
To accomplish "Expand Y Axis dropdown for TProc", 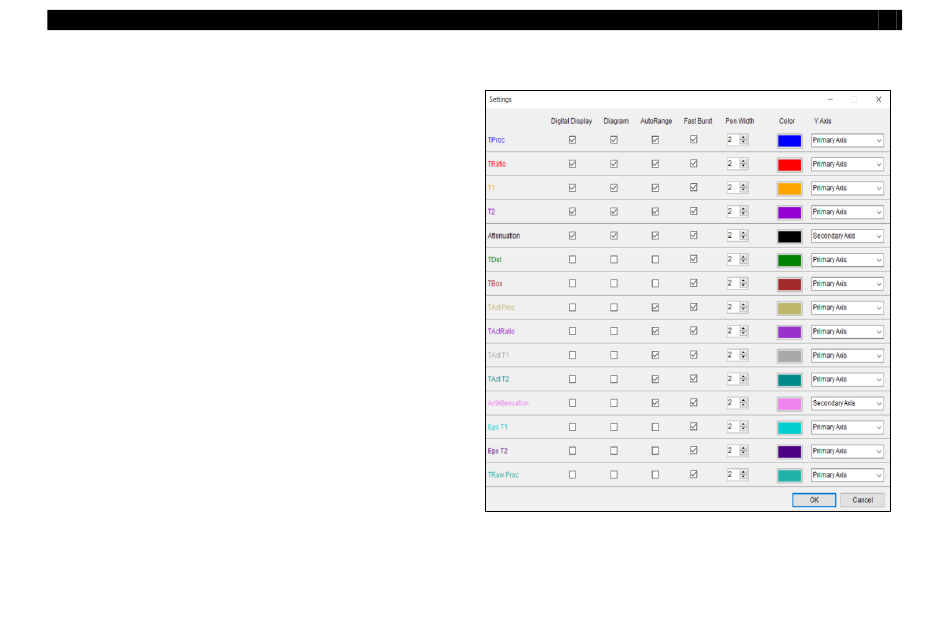I will click(x=847, y=140).
